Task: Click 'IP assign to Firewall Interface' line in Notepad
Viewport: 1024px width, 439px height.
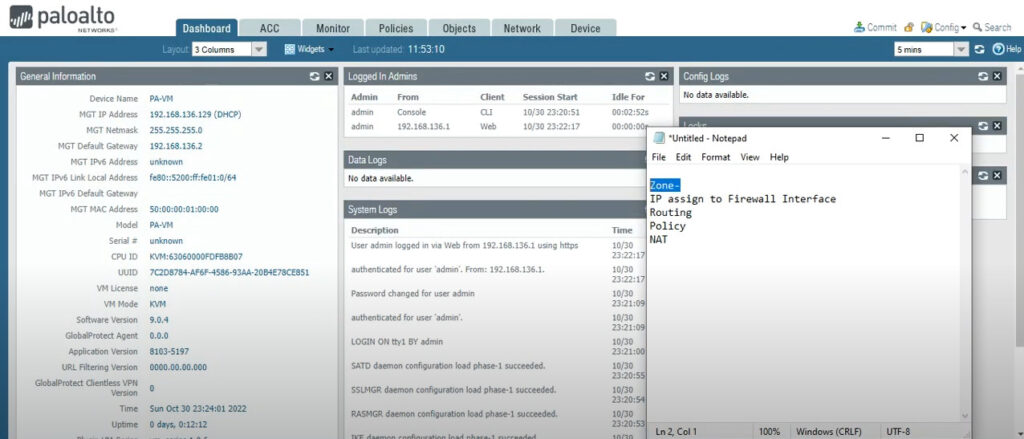Action: (743, 199)
